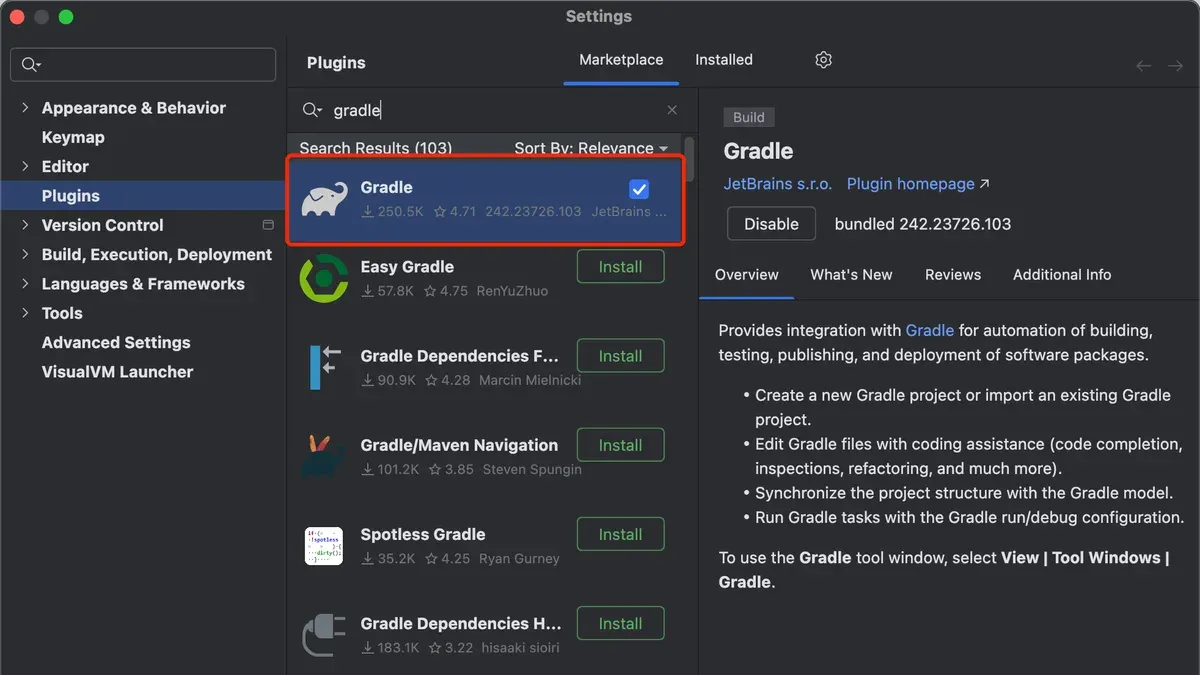Click the Search Results (103) label
Screen dimensions: 1200x675
376,148
